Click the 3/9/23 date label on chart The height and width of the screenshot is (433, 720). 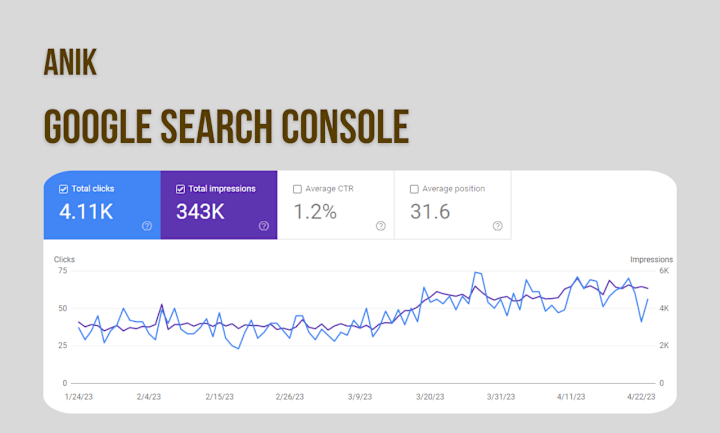pos(360,397)
